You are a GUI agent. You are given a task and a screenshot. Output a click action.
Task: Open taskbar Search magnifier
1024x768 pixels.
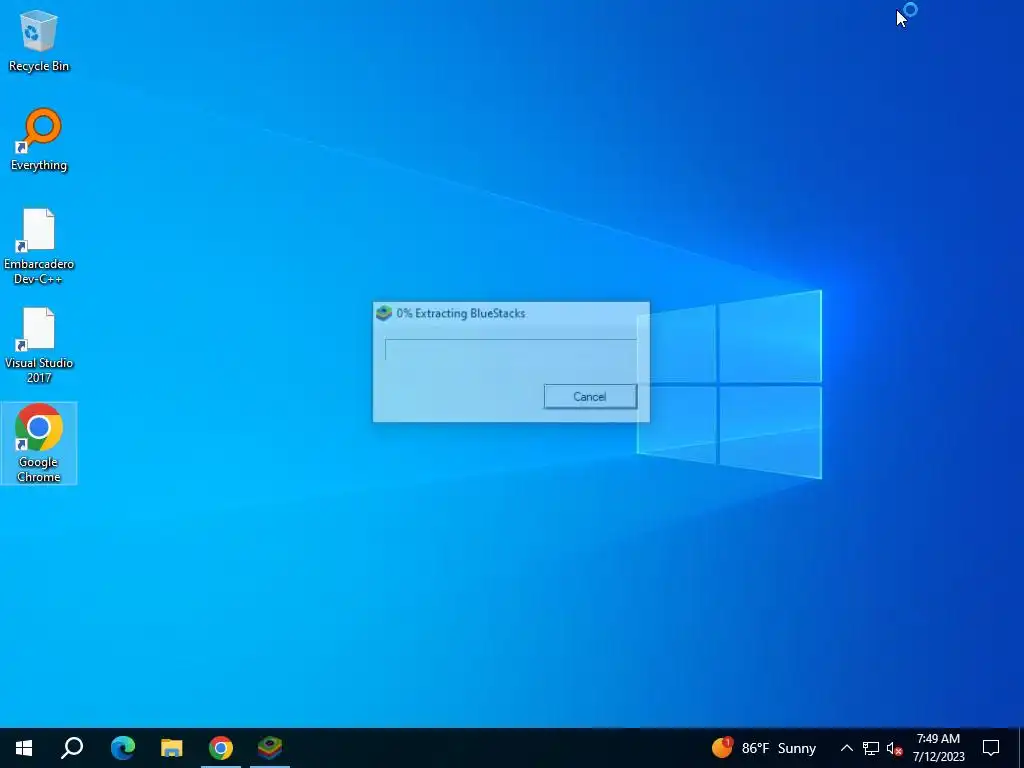tap(72, 748)
